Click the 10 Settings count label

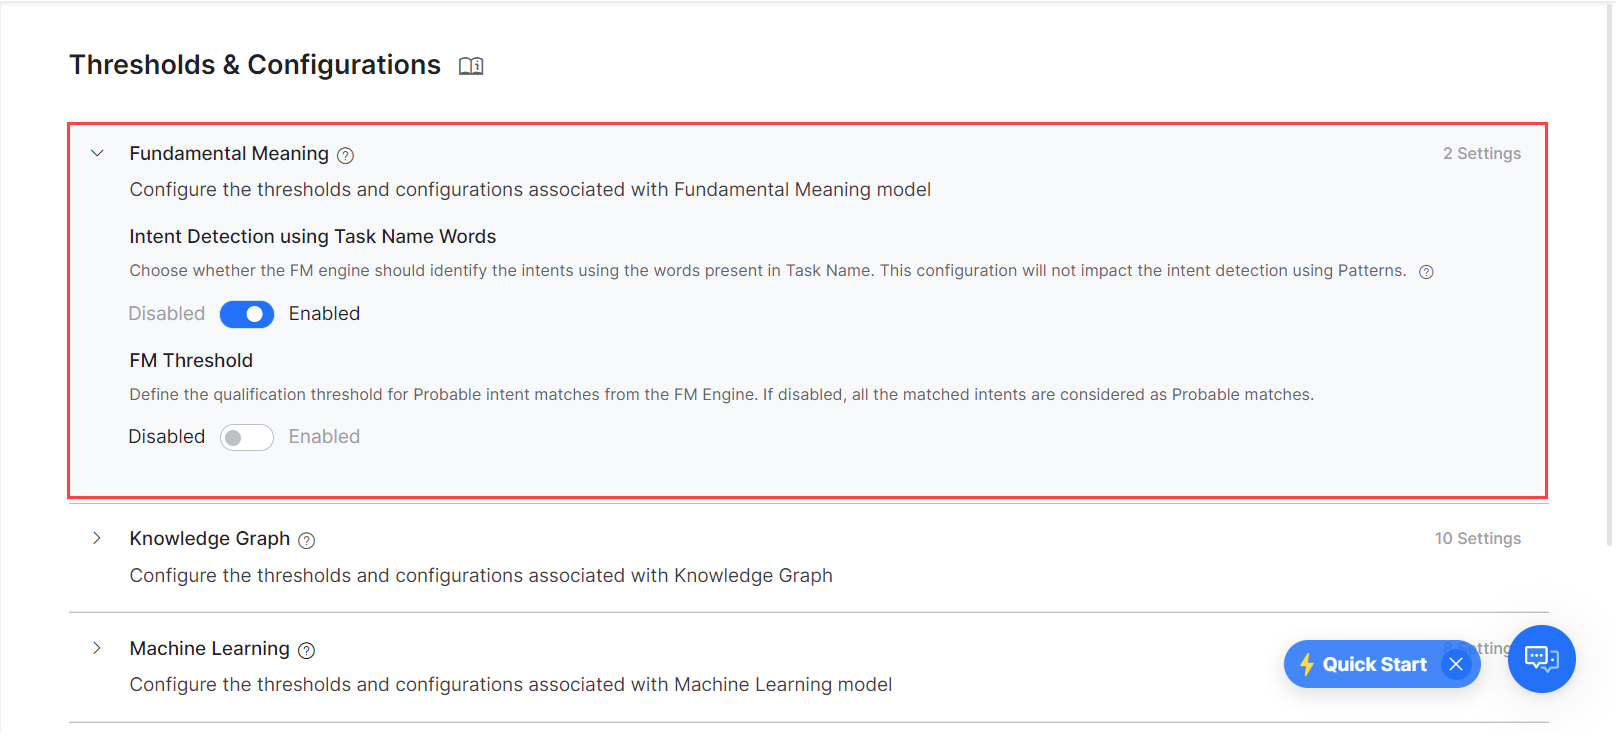pos(1477,538)
